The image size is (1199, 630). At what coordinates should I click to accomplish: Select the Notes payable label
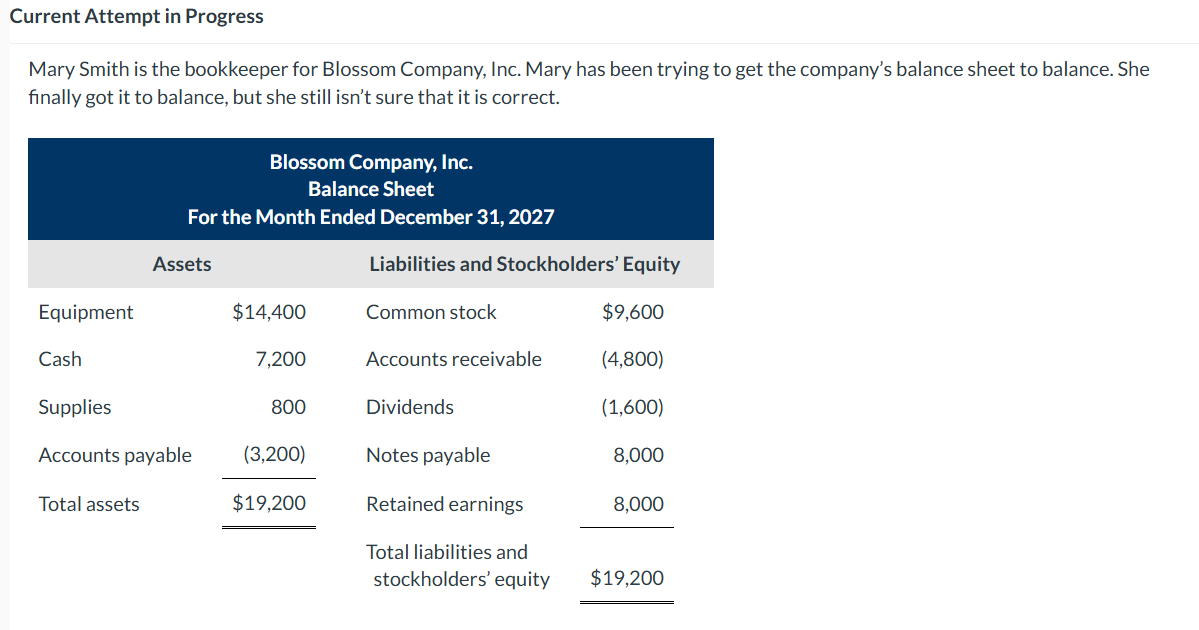pyautogui.click(x=428, y=455)
